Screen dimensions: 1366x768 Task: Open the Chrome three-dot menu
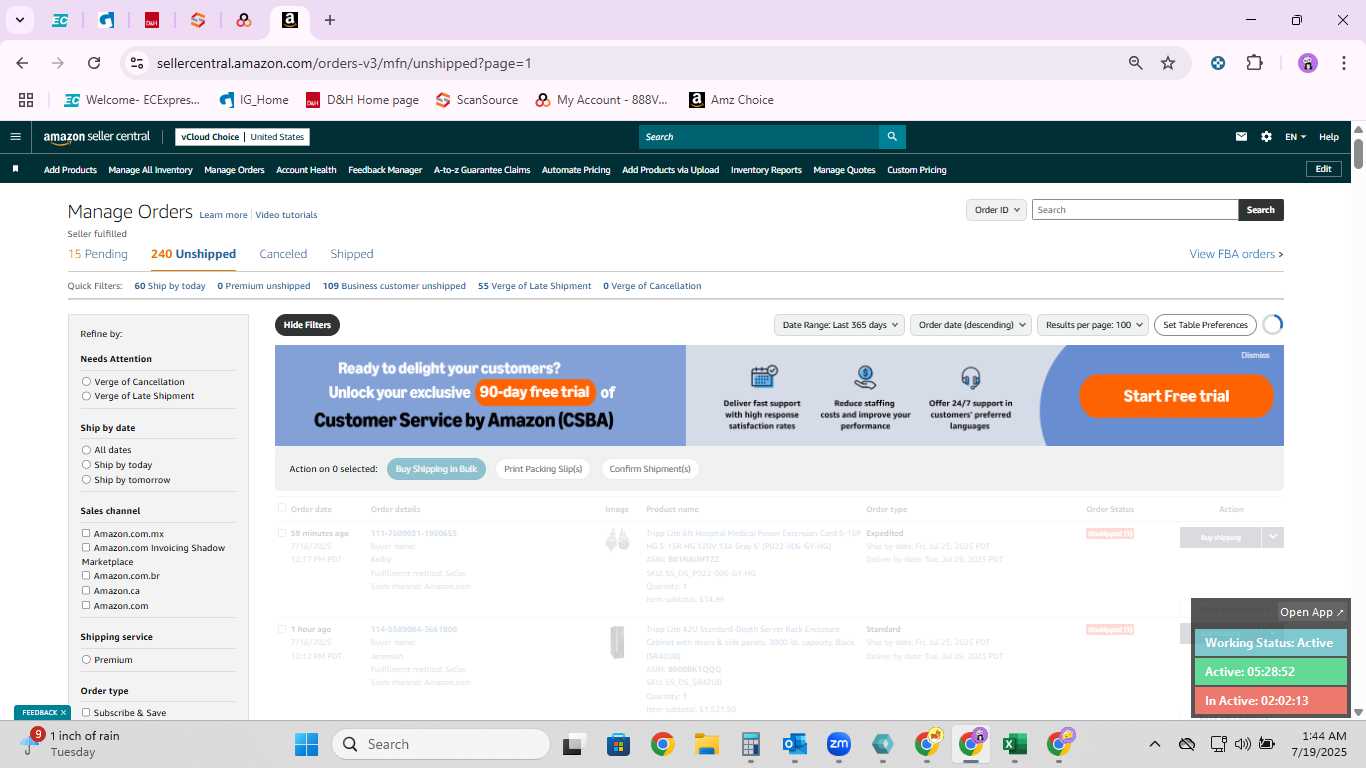coord(1342,63)
